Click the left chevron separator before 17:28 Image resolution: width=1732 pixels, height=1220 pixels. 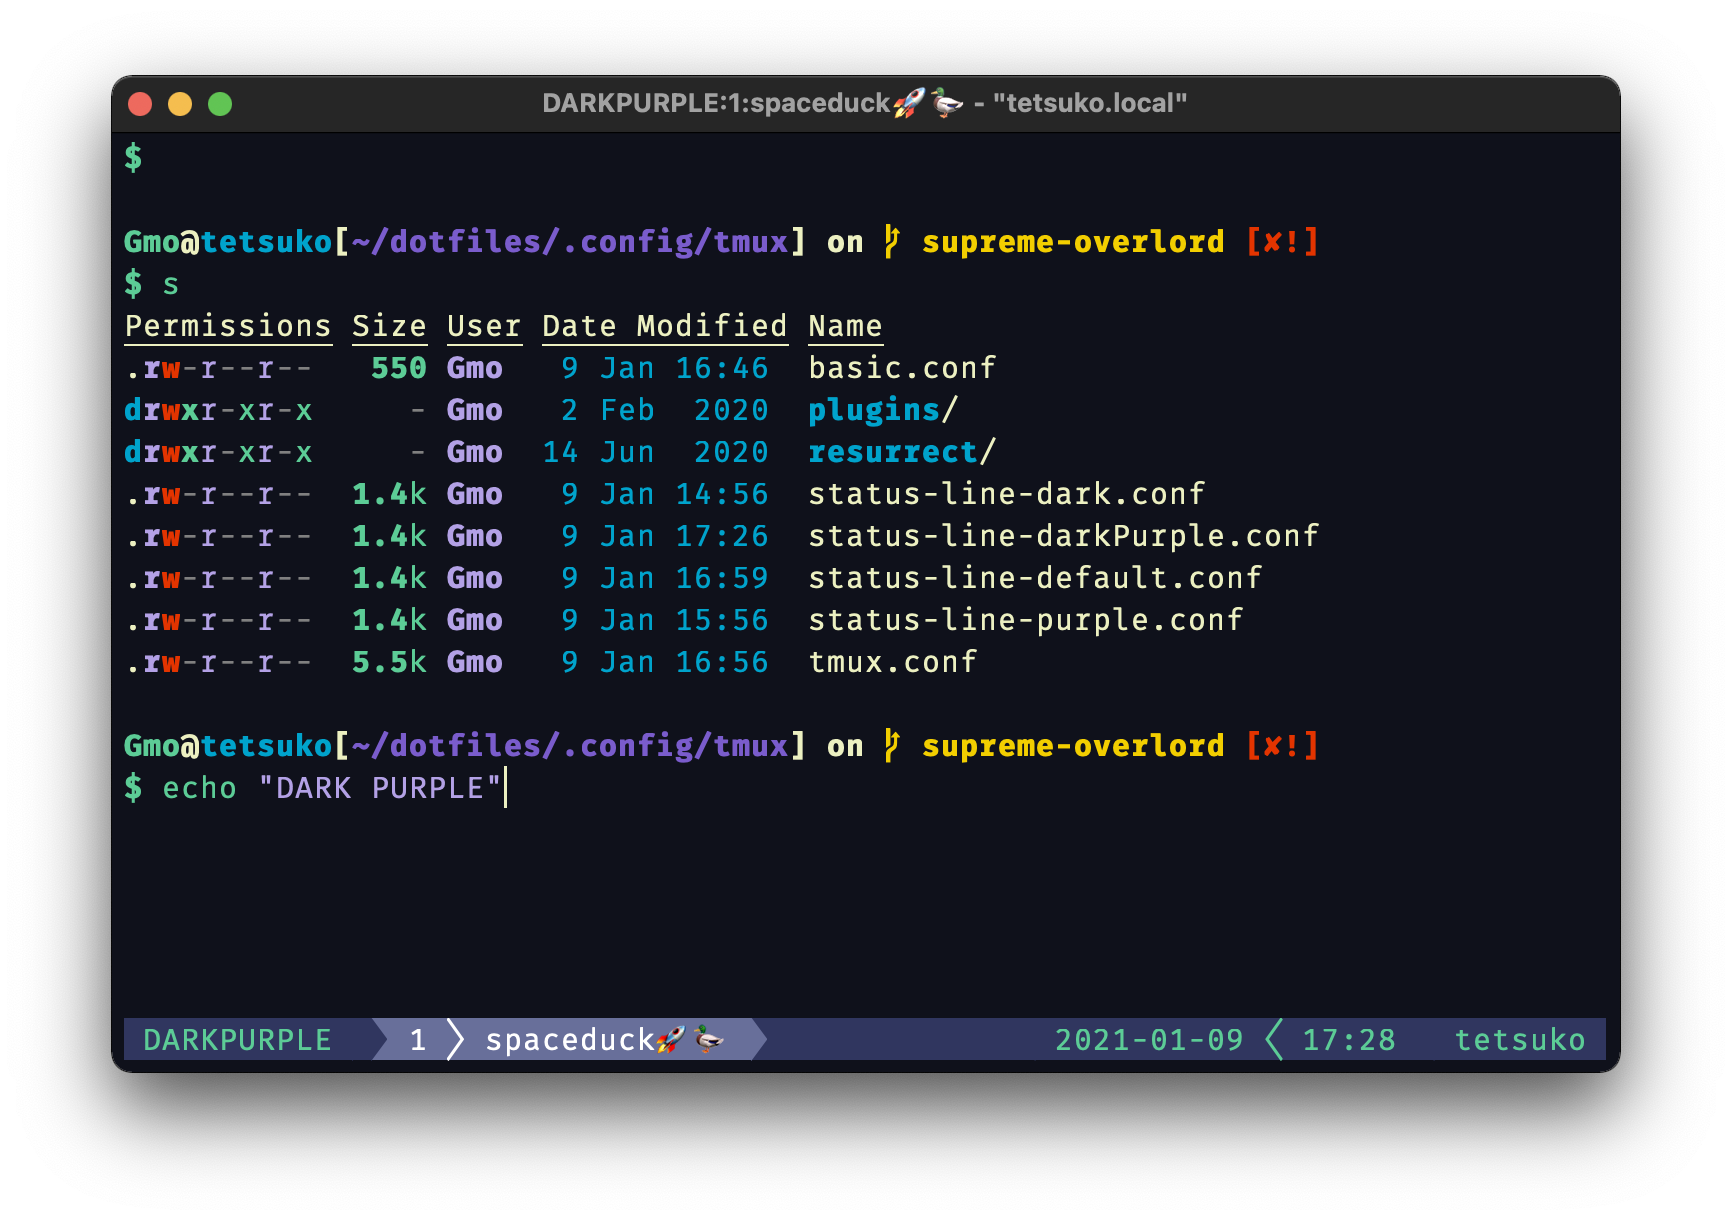pyautogui.click(x=1274, y=1040)
